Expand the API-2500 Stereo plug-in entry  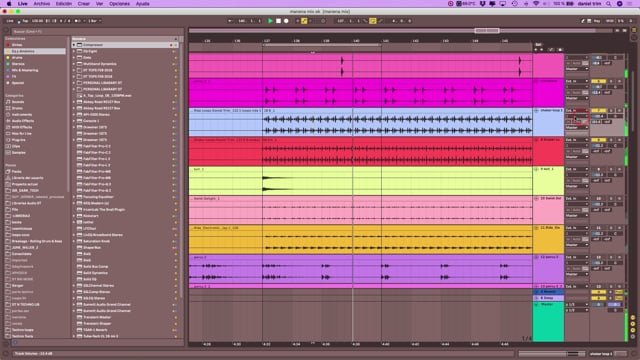tap(74, 114)
